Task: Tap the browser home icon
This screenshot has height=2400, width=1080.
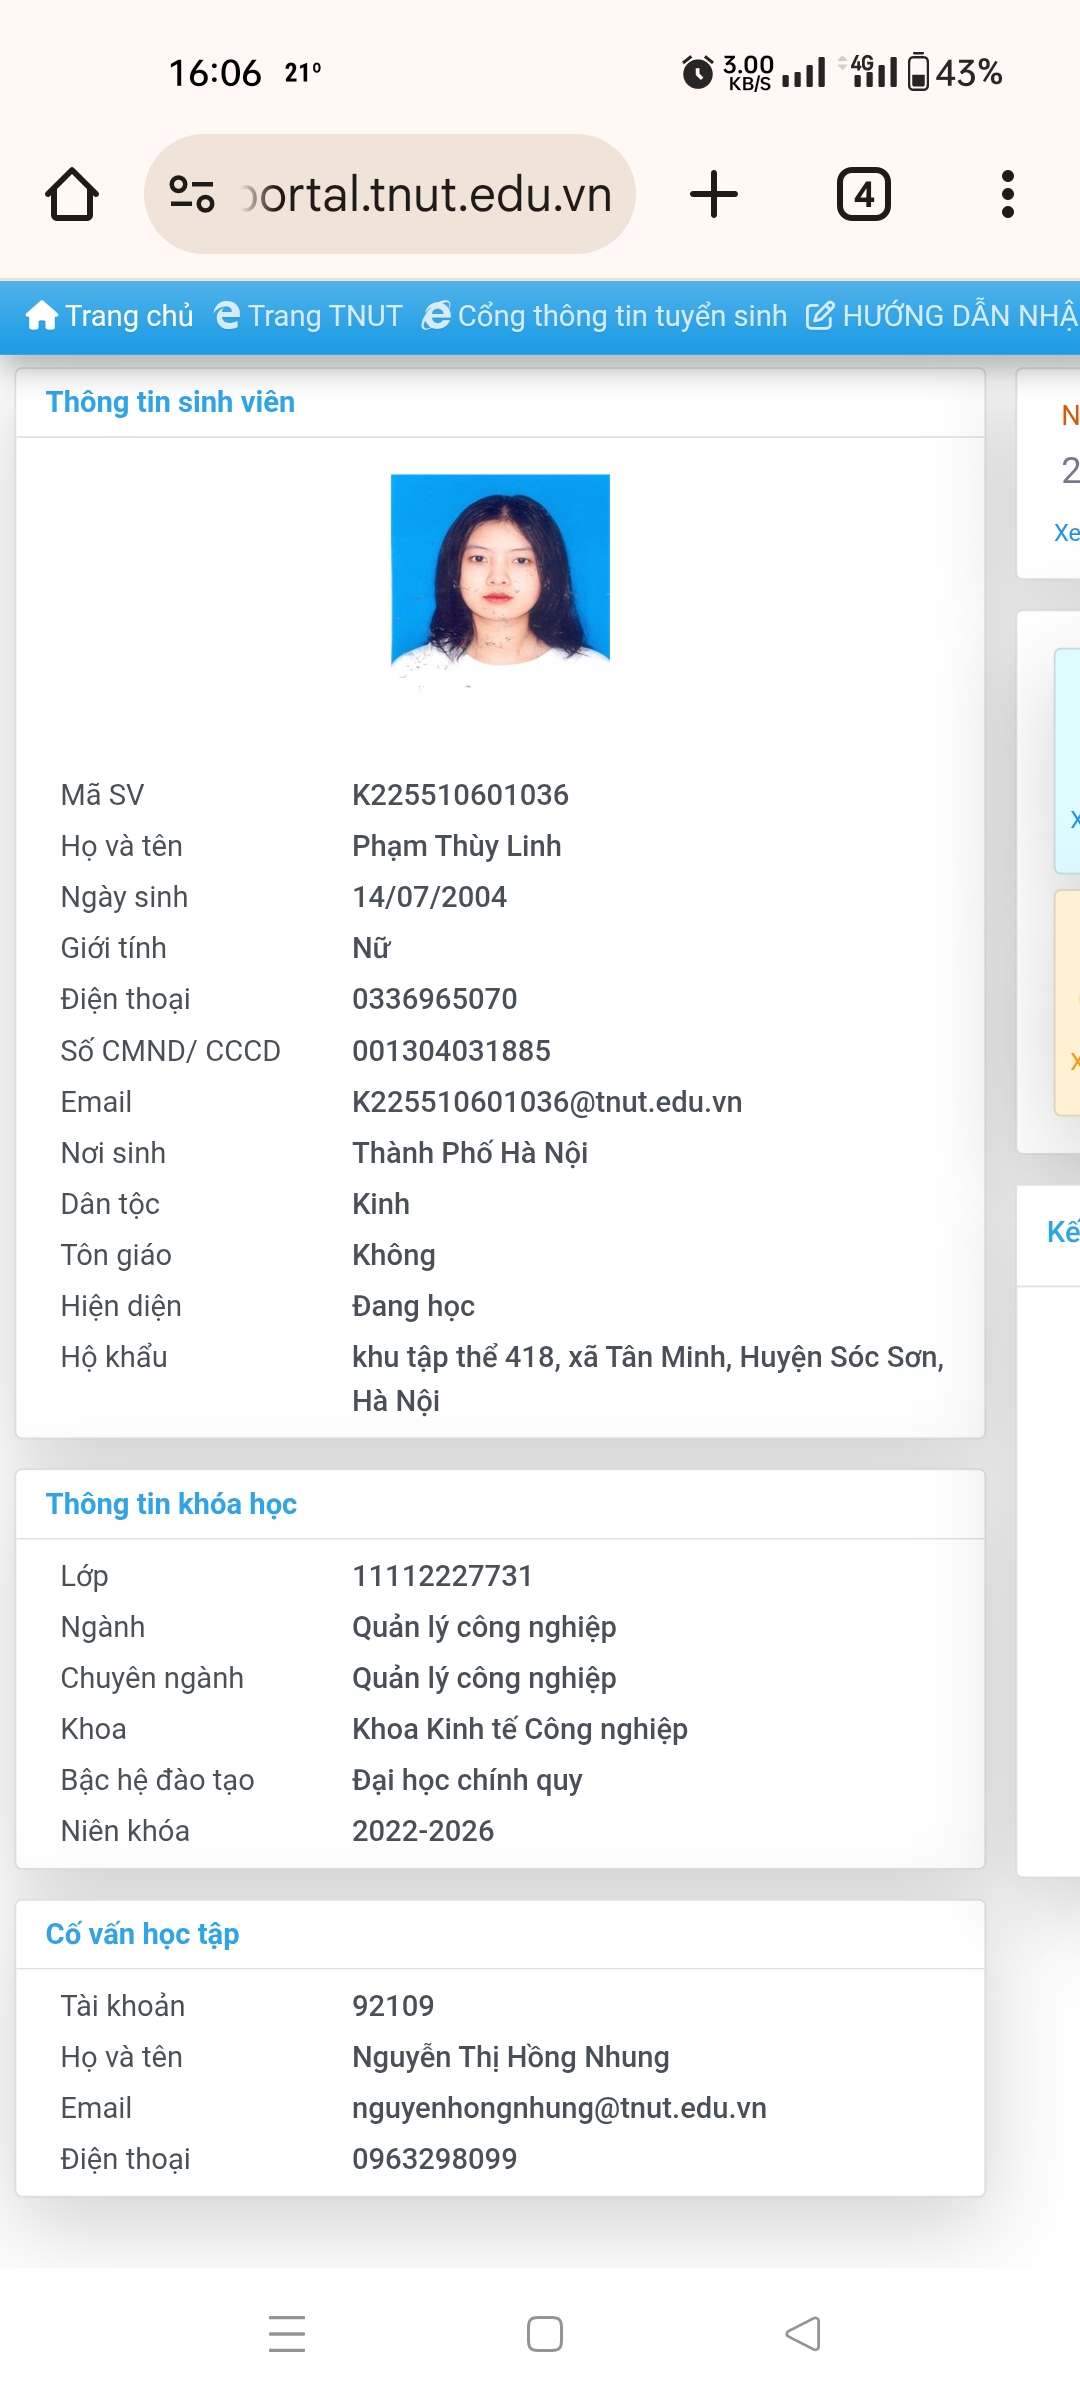Action: [72, 194]
